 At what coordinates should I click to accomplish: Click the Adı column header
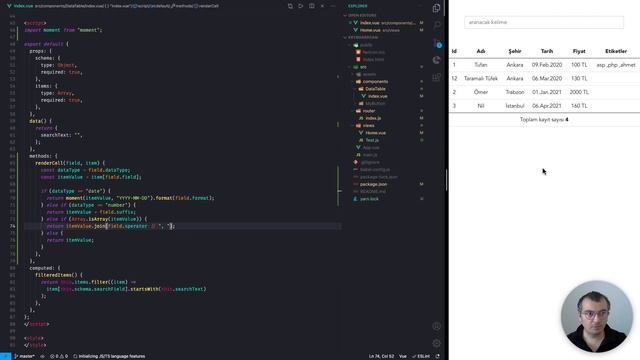481,51
